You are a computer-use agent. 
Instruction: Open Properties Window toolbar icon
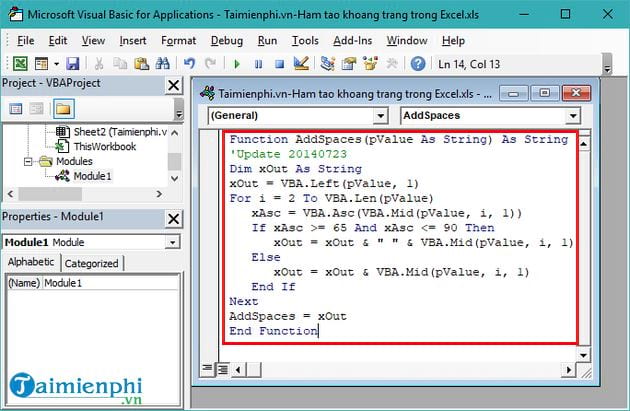(x=349, y=63)
